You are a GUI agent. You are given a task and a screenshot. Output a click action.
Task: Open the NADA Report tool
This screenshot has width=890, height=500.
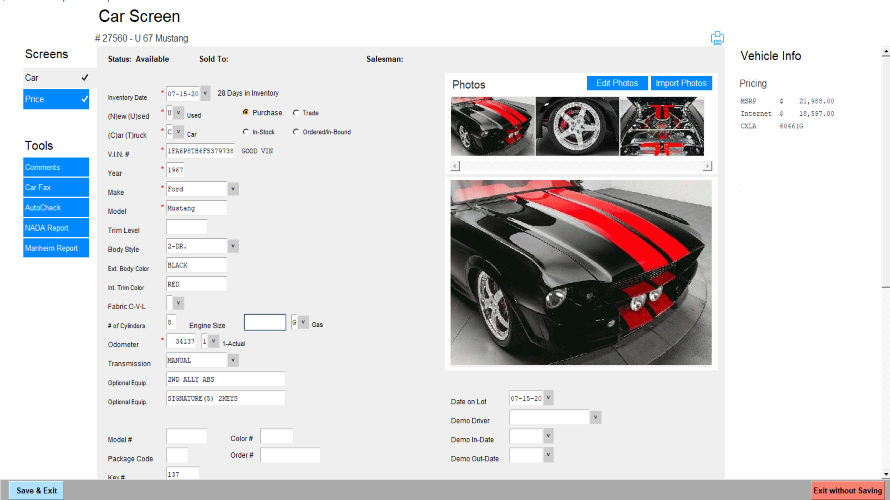56,228
